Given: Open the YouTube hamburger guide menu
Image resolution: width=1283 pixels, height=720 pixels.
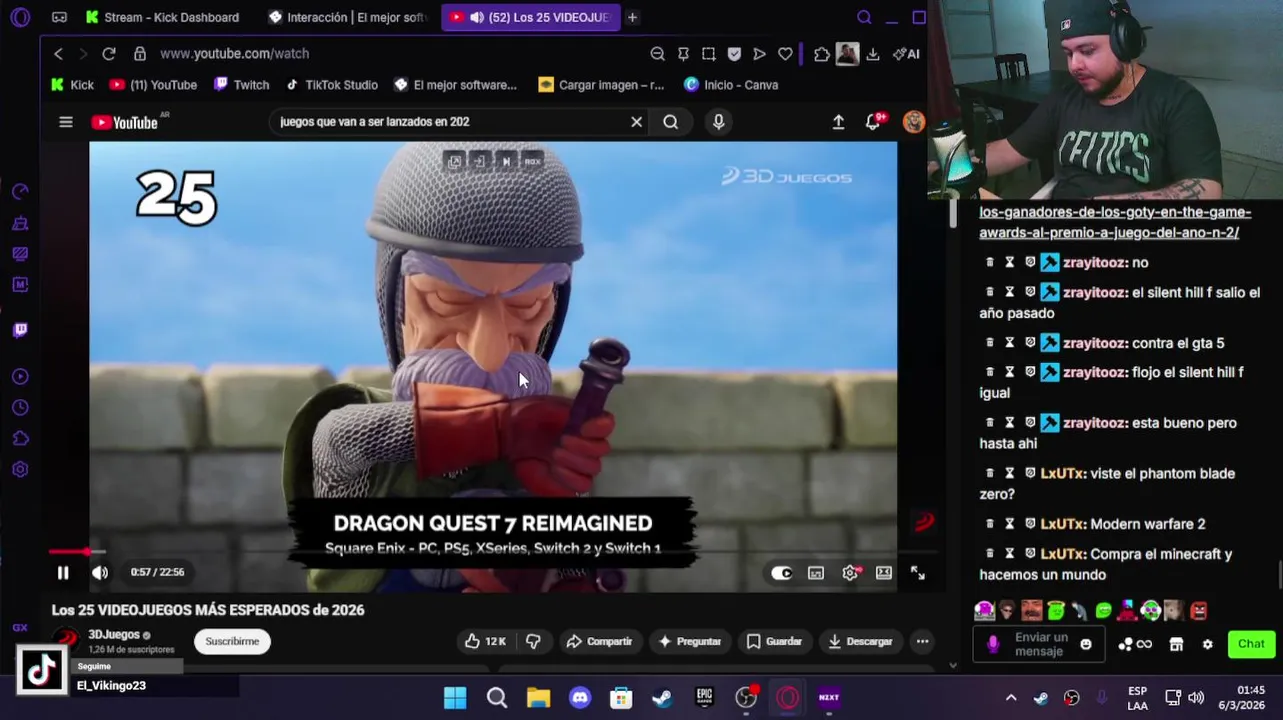Looking at the screenshot, I should (66, 122).
